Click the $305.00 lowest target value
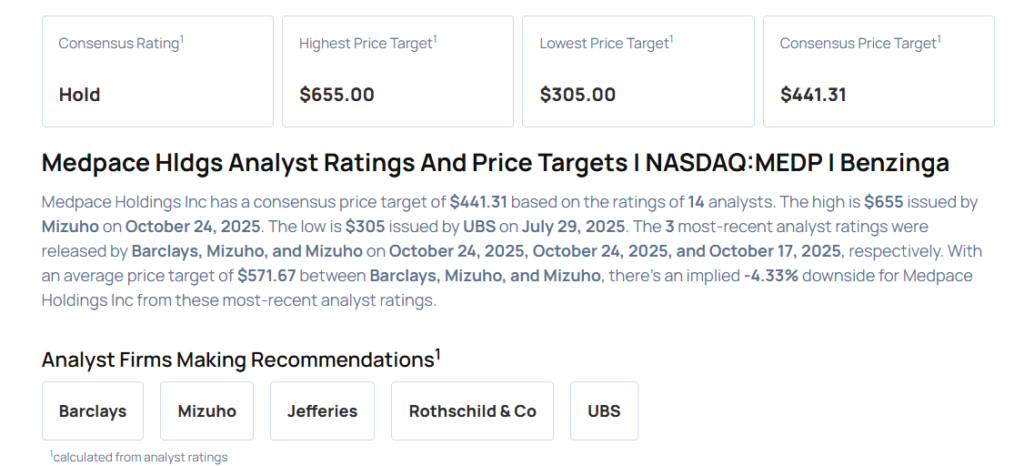The height and width of the screenshot is (466, 1024). coord(577,95)
